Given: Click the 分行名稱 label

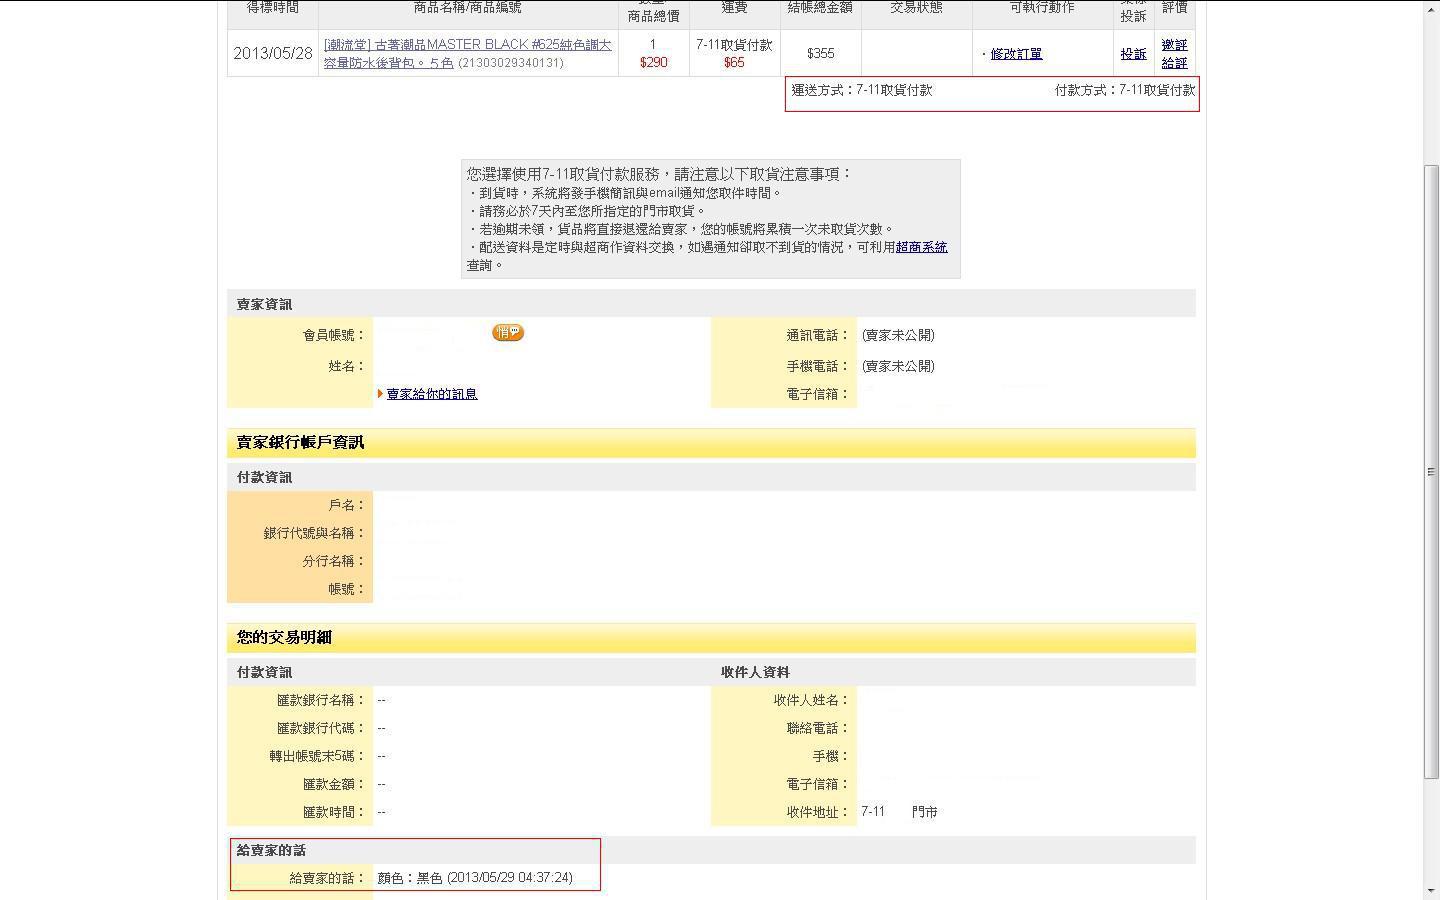Looking at the screenshot, I should [x=334, y=561].
